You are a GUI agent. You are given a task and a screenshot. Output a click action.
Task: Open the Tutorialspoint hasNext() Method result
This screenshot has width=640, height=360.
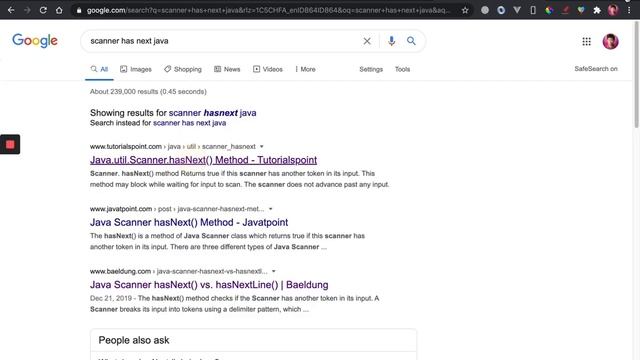pyautogui.click(x=203, y=160)
